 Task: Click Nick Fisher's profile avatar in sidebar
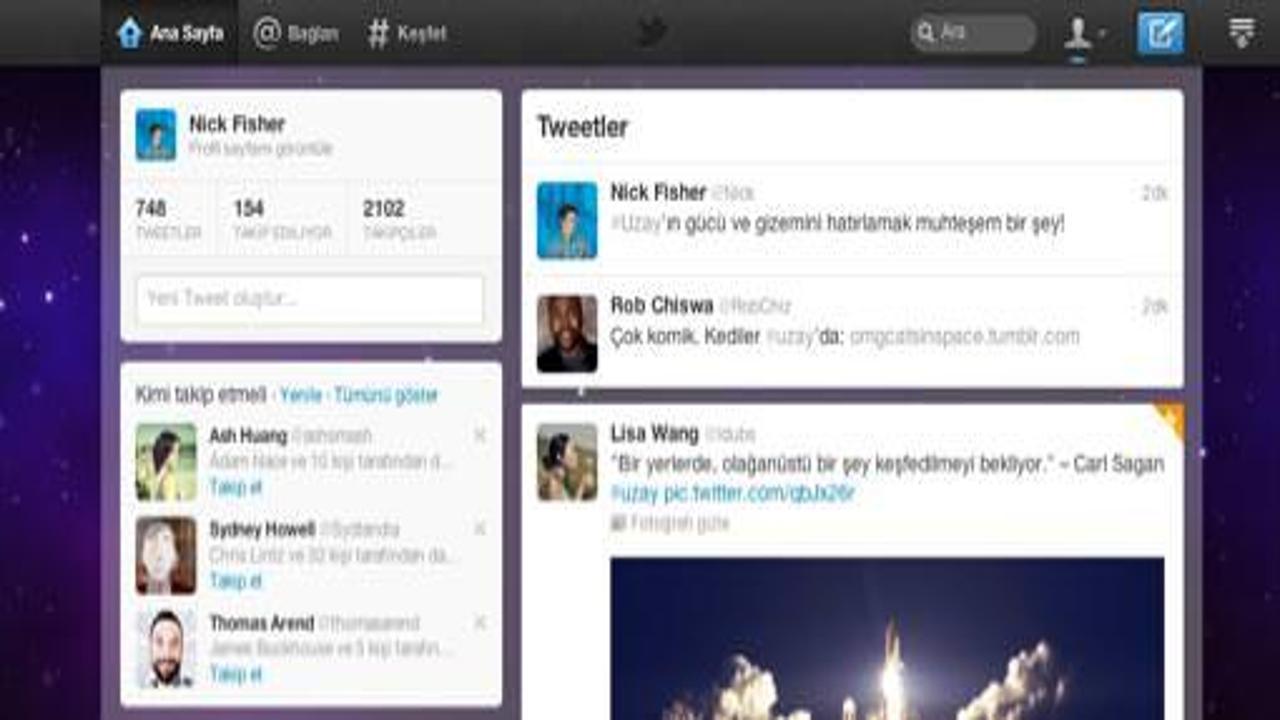tap(156, 135)
